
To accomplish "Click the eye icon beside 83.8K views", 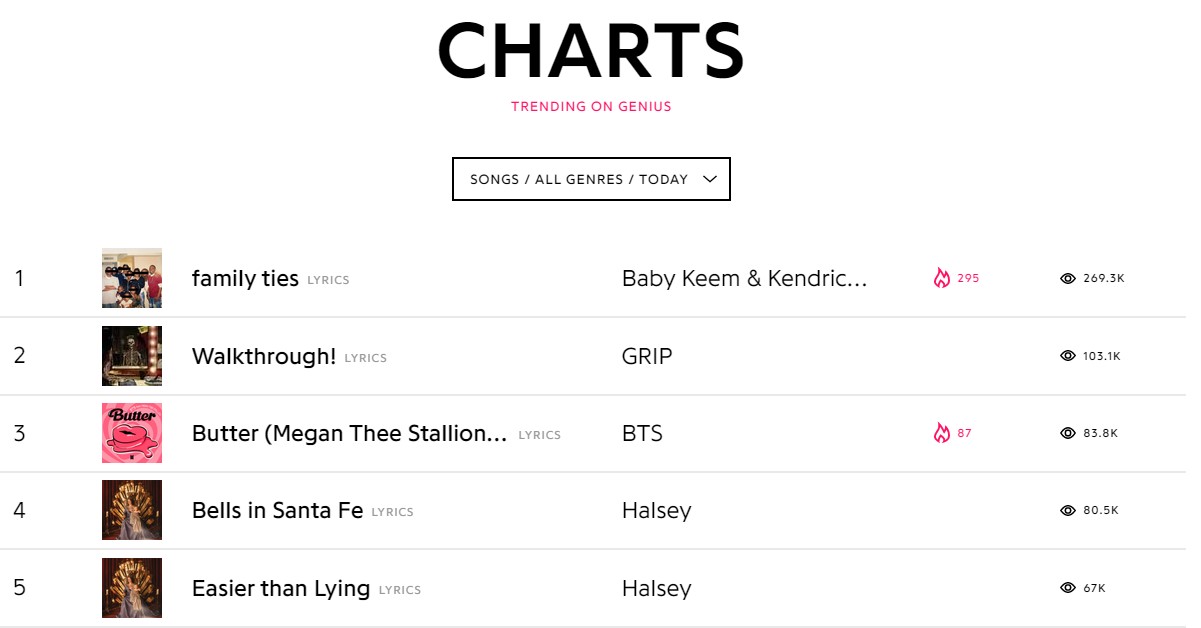I will (1068, 433).
